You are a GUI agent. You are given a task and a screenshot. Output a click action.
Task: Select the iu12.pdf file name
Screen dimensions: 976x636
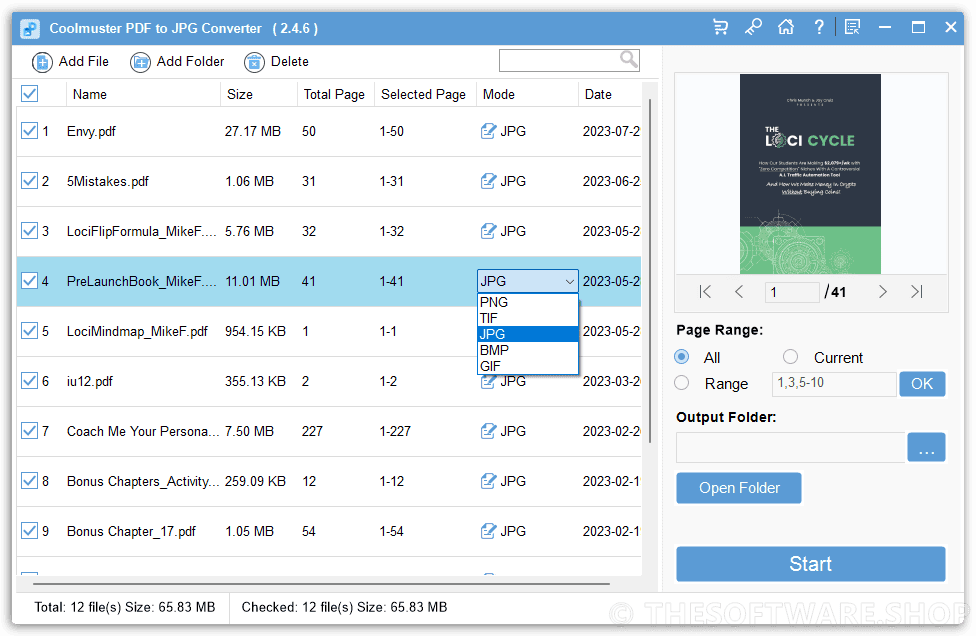coord(90,381)
